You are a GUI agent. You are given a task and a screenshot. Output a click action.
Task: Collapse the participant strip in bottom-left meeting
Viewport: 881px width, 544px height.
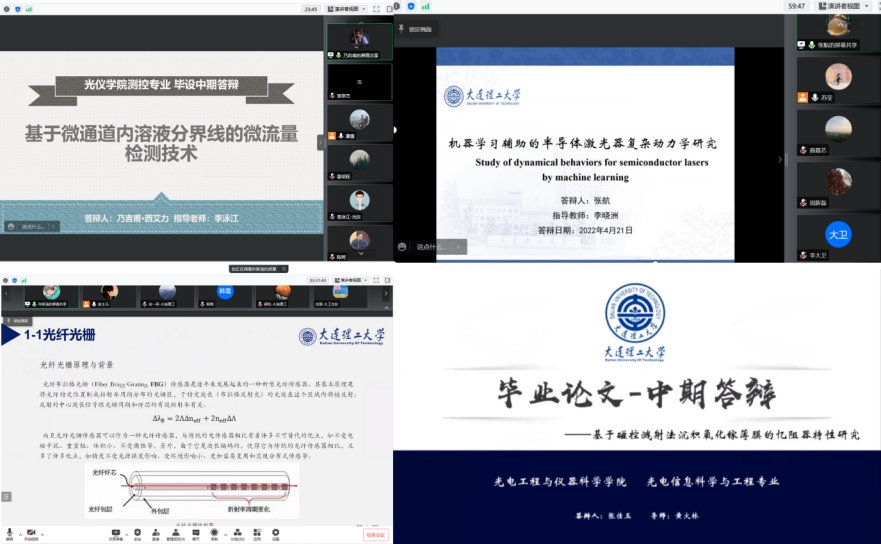click(386, 307)
